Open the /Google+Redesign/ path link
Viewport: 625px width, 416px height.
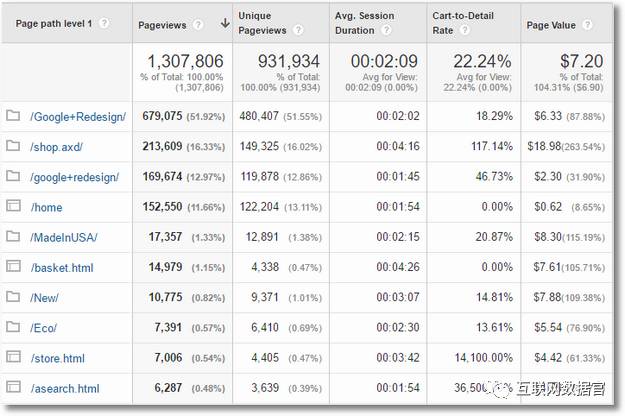pyautogui.click(x=78, y=117)
